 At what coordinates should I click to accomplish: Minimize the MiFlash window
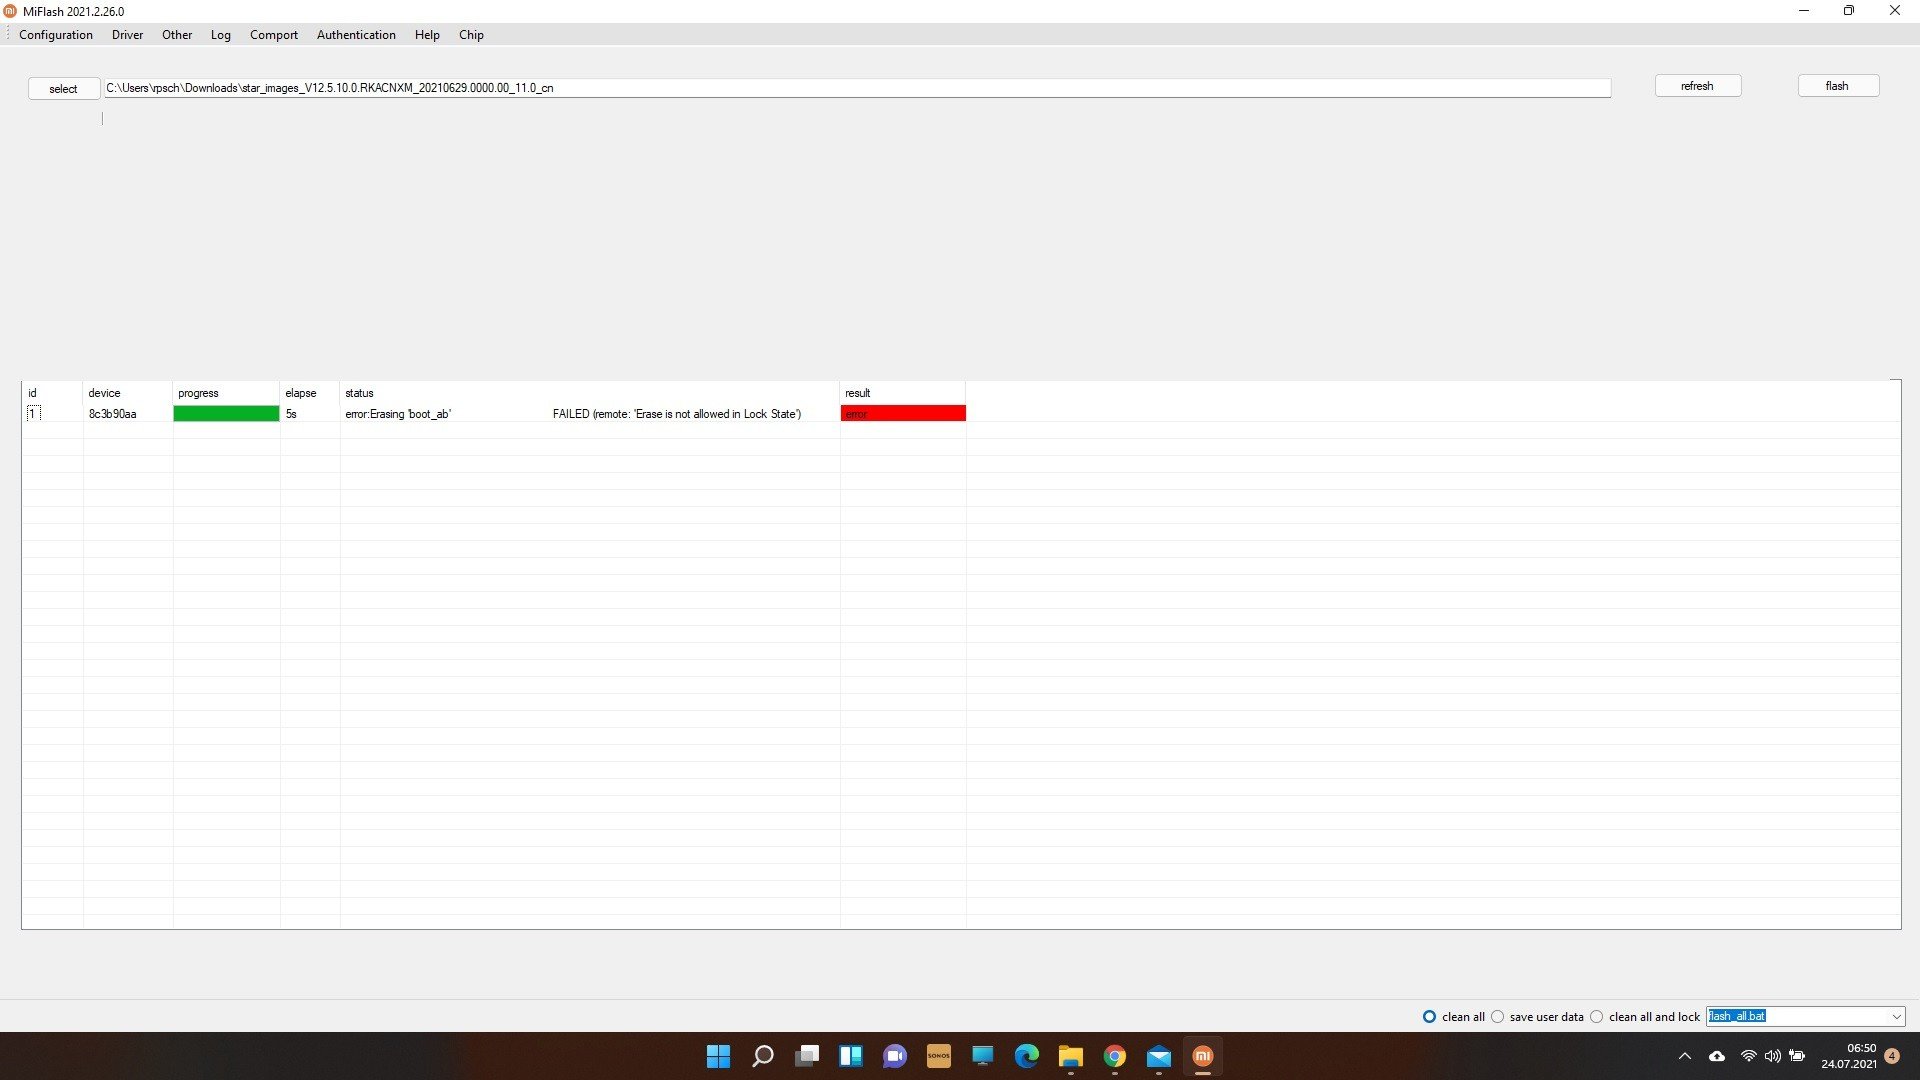tap(1804, 11)
